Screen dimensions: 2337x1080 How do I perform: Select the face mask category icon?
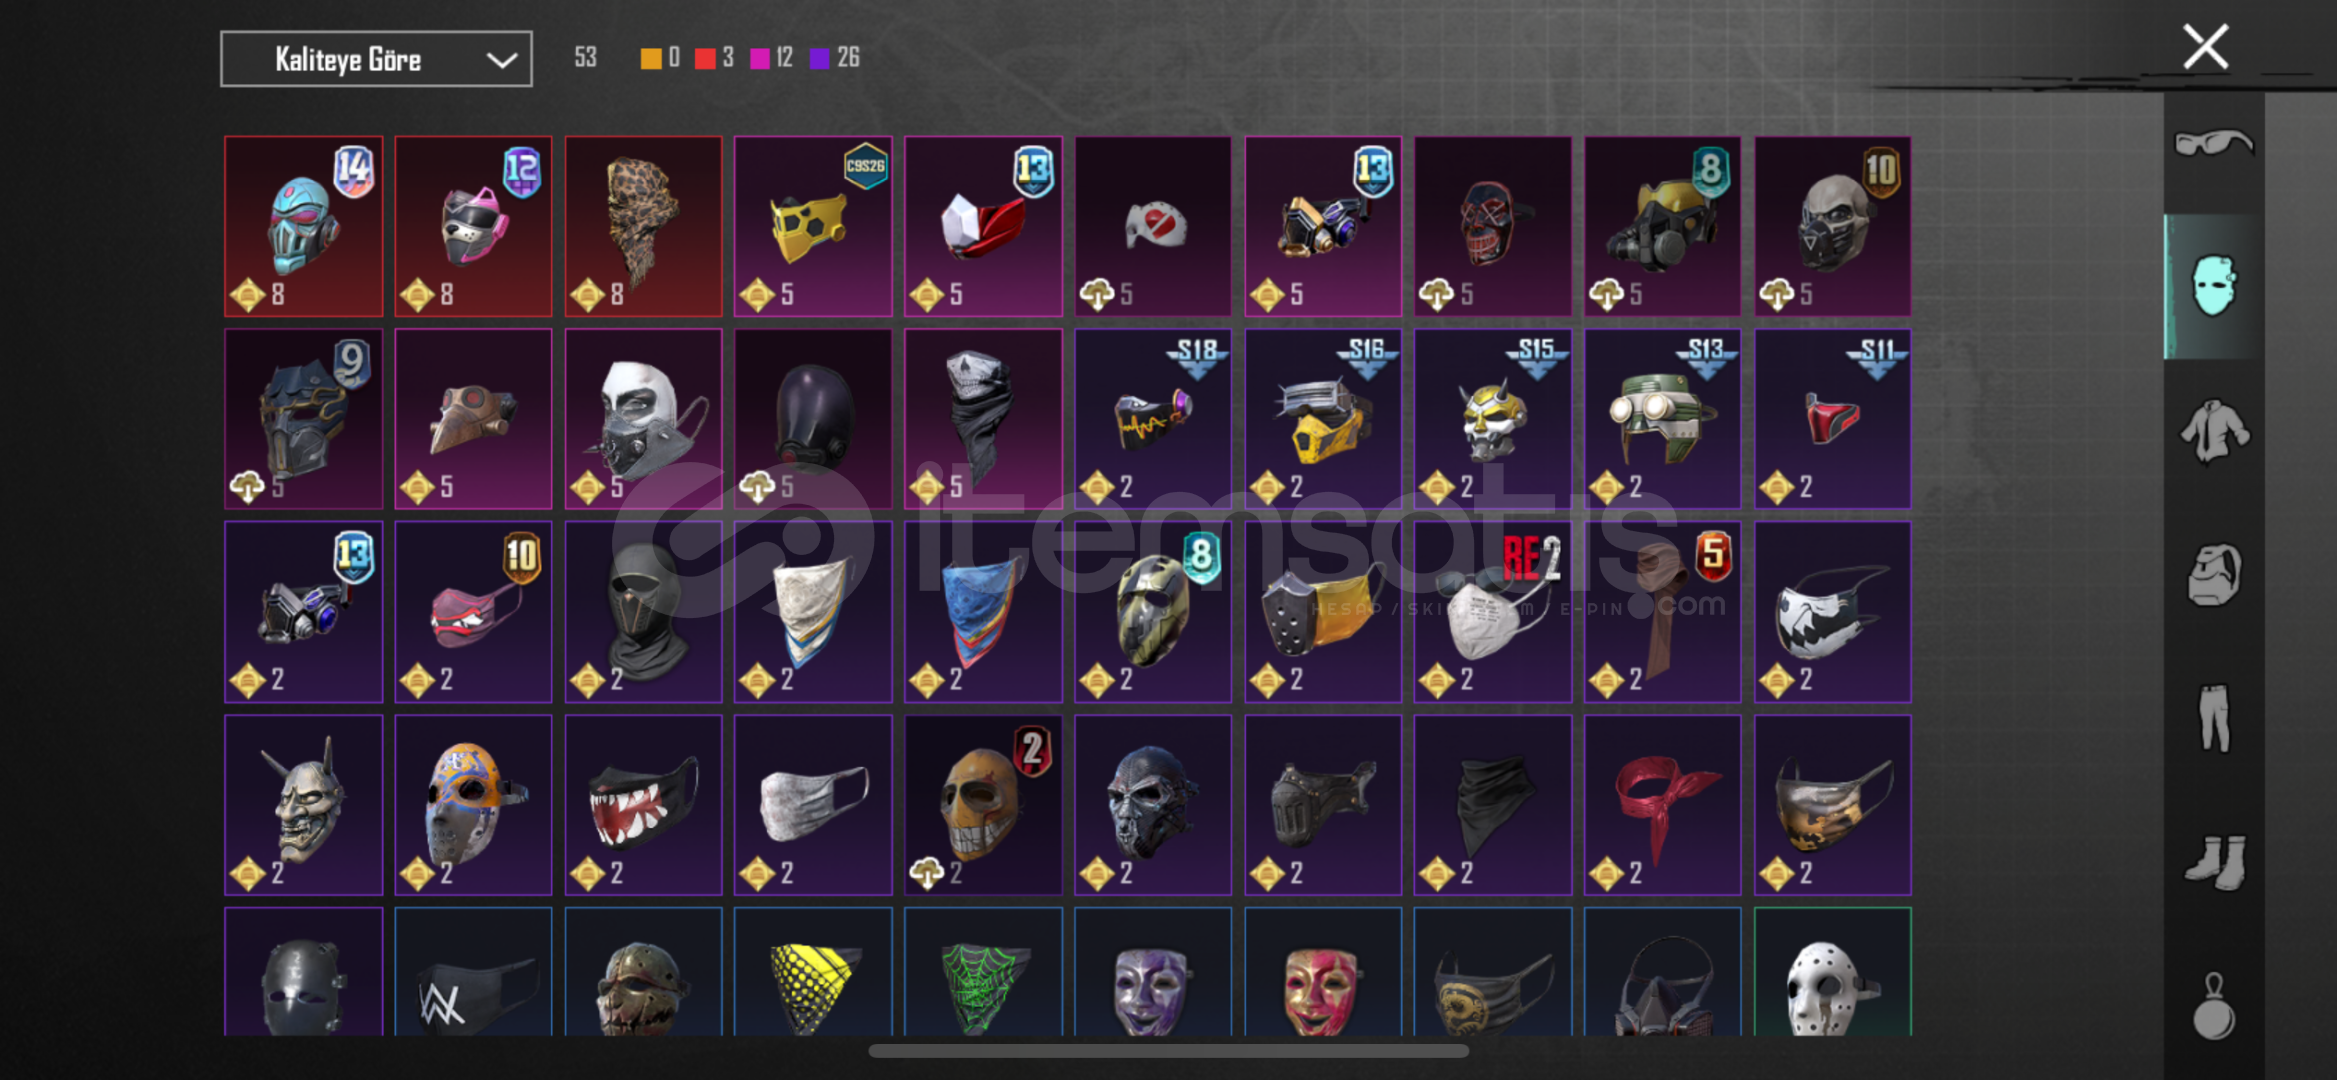pos(2214,286)
